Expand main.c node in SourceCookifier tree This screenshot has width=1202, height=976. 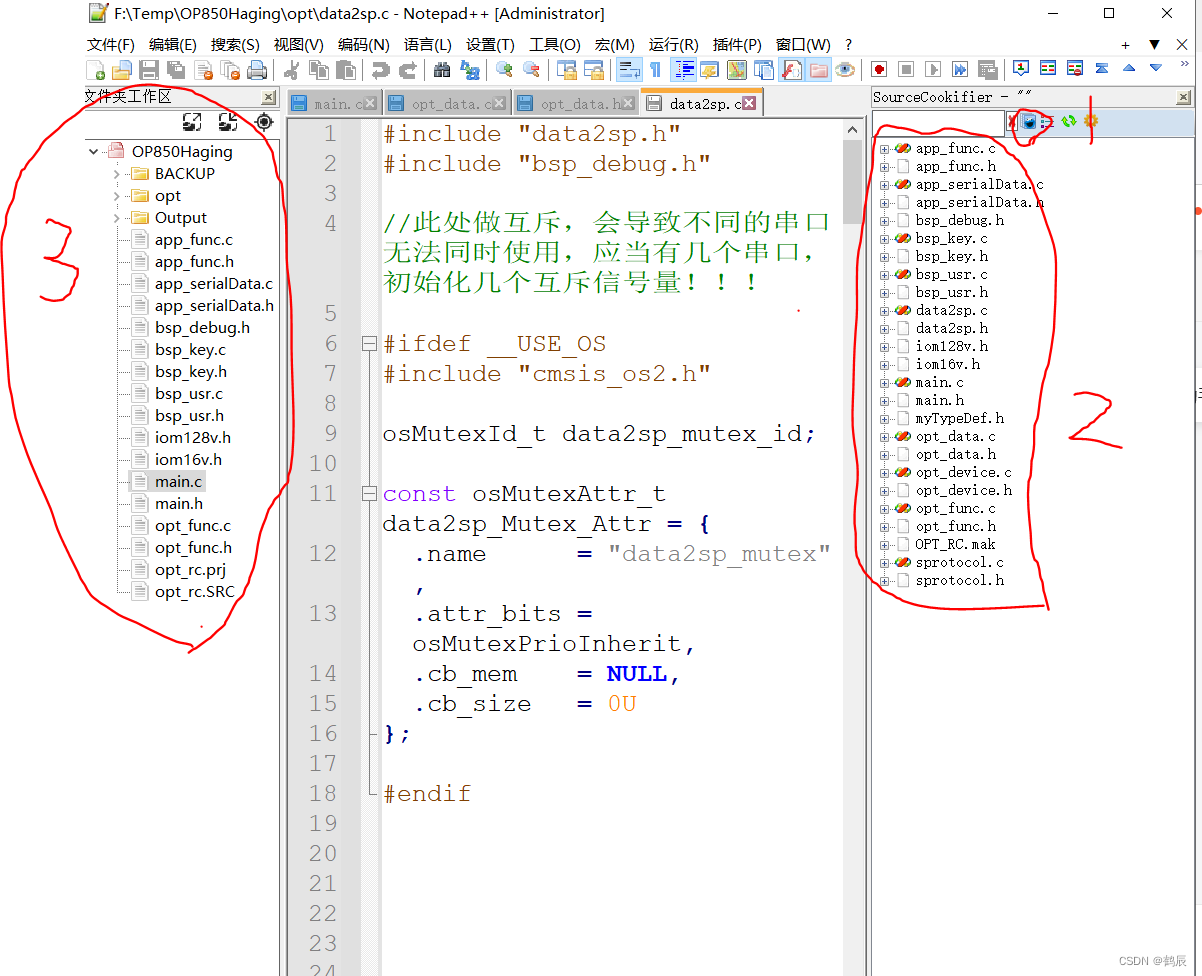point(884,383)
